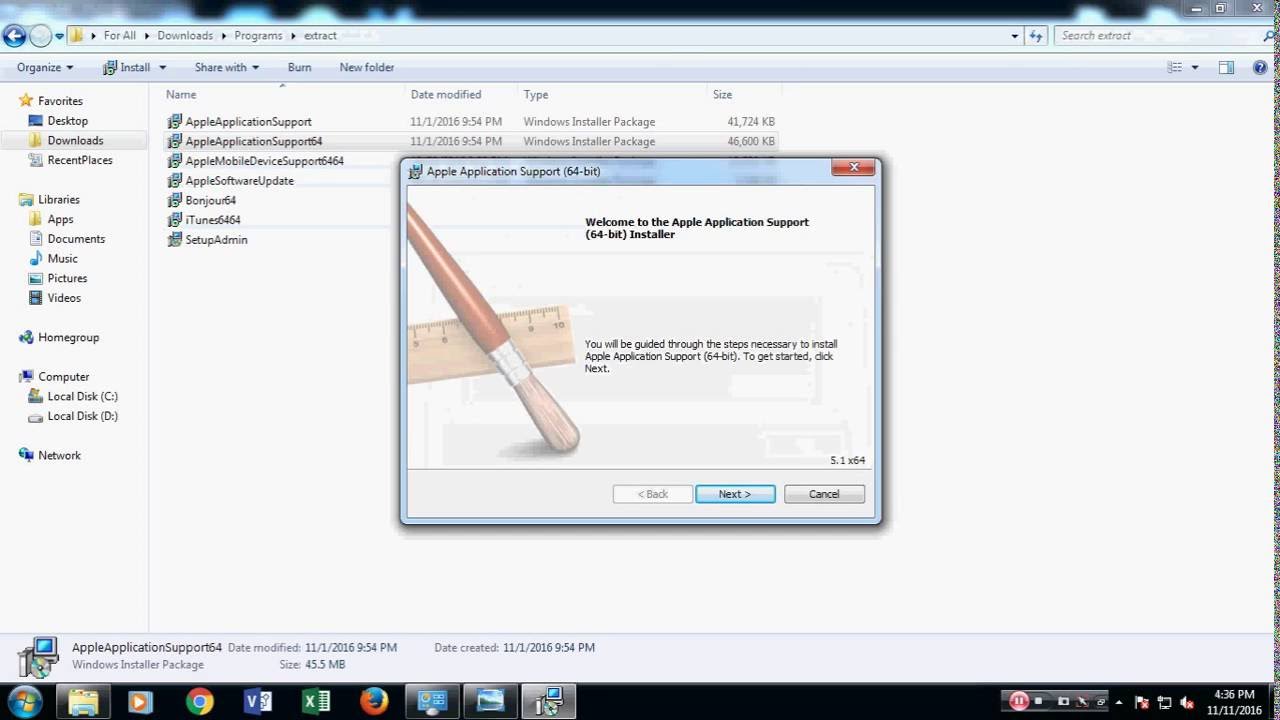Sort files by the Name column
This screenshot has height=720, width=1280.
(181, 94)
